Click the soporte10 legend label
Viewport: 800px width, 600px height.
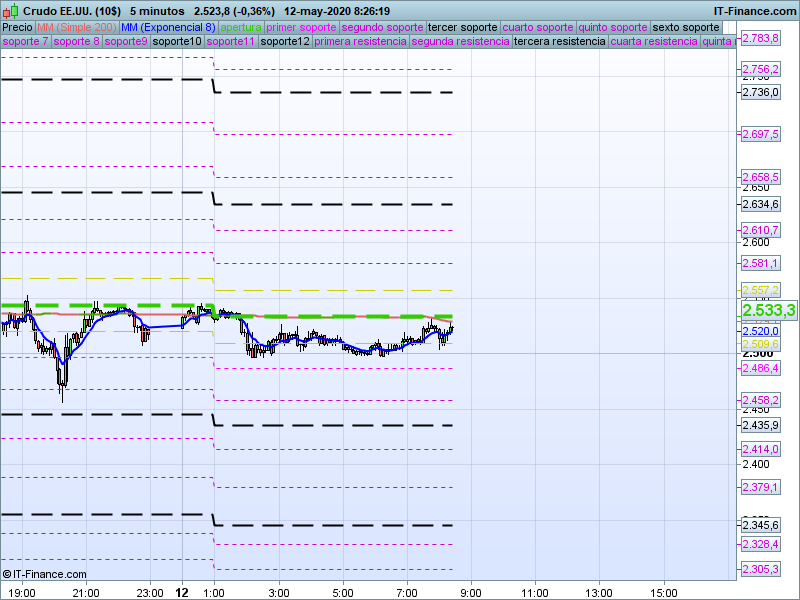click(178, 42)
